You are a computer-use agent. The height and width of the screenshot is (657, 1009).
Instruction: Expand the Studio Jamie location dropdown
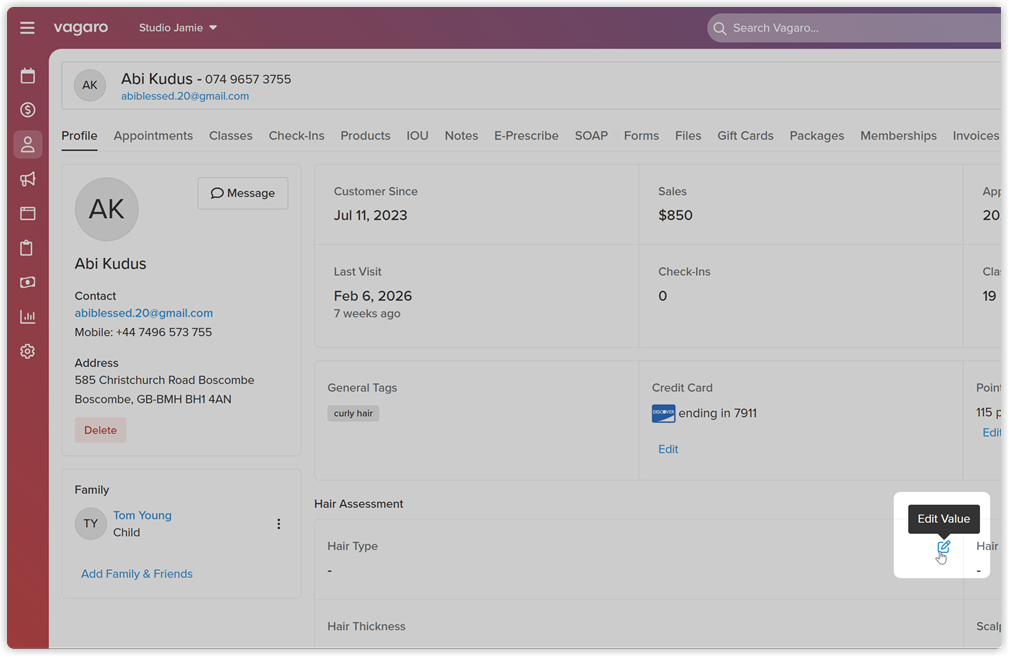click(178, 28)
